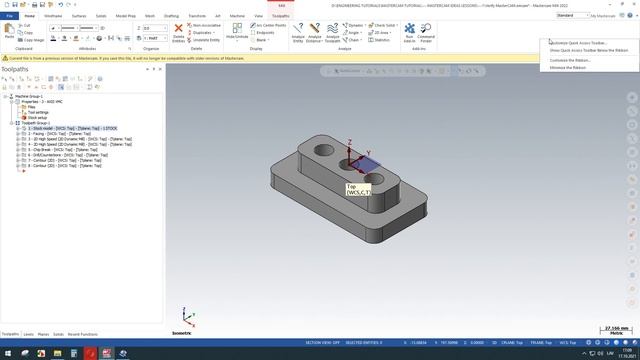This screenshot has width=640, height=360.
Task: Click the Undo arrow in quick access toolbar
Action: [x=60, y=5]
